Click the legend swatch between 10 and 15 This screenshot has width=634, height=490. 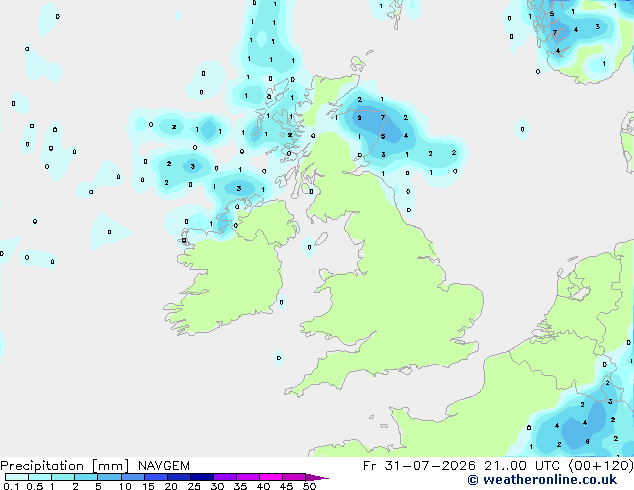coord(132,477)
